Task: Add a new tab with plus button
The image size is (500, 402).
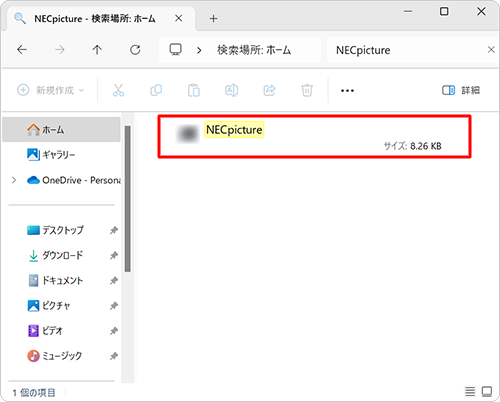Action: click(213, 19)
